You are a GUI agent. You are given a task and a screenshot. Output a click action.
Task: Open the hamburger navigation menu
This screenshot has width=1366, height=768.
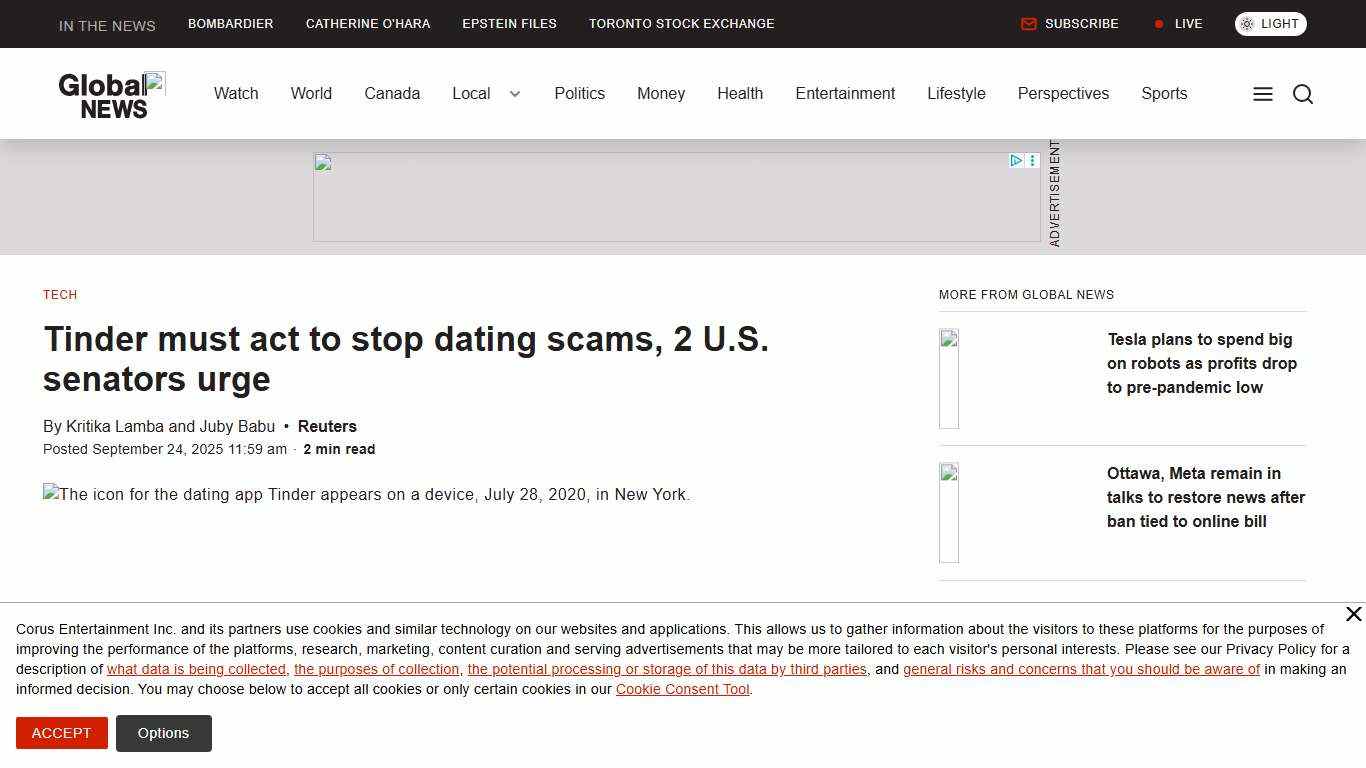click(x=1262, y=93)
